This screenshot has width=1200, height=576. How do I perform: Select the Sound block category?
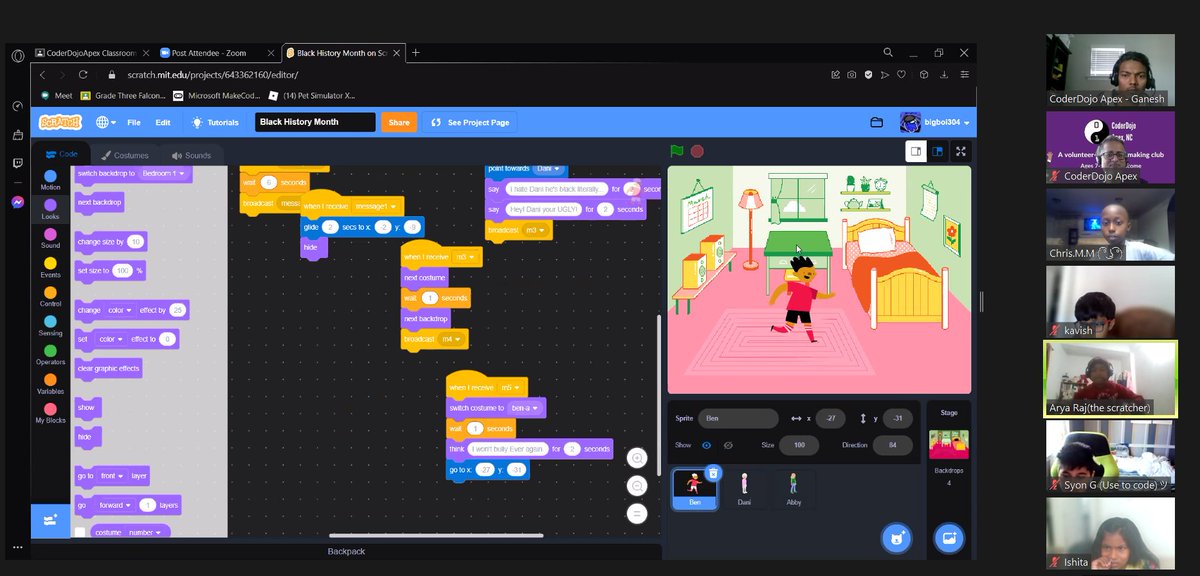pyautogui.click(x=50, y=238)
